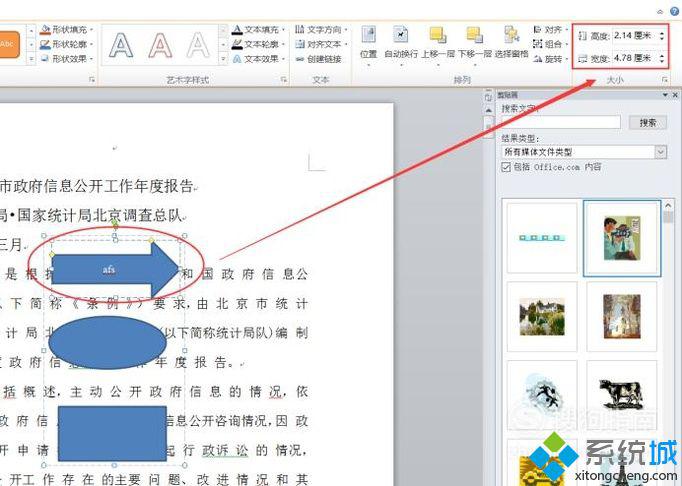Click 上移一层 bring forward
Screen dimensions: 682x486
pyautogui.click(x=438, y=46)
